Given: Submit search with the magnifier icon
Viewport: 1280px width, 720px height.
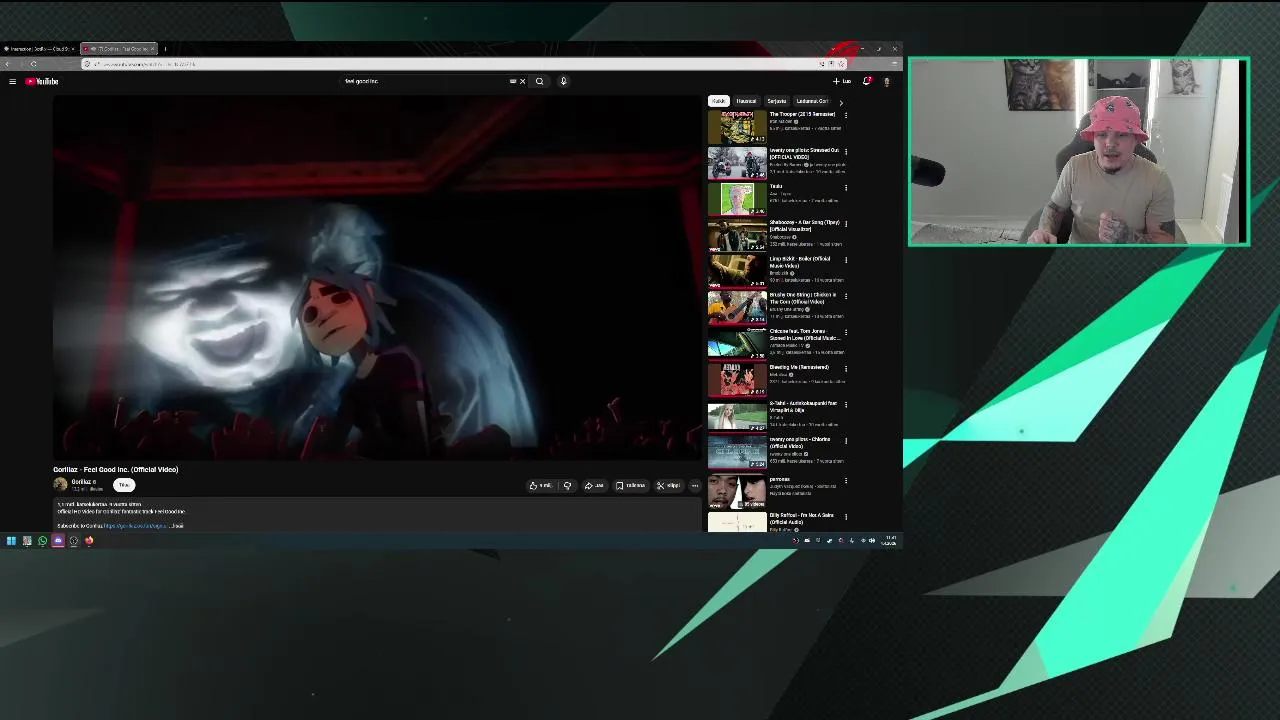Looking at the screenshot, I should coord(539,81).
